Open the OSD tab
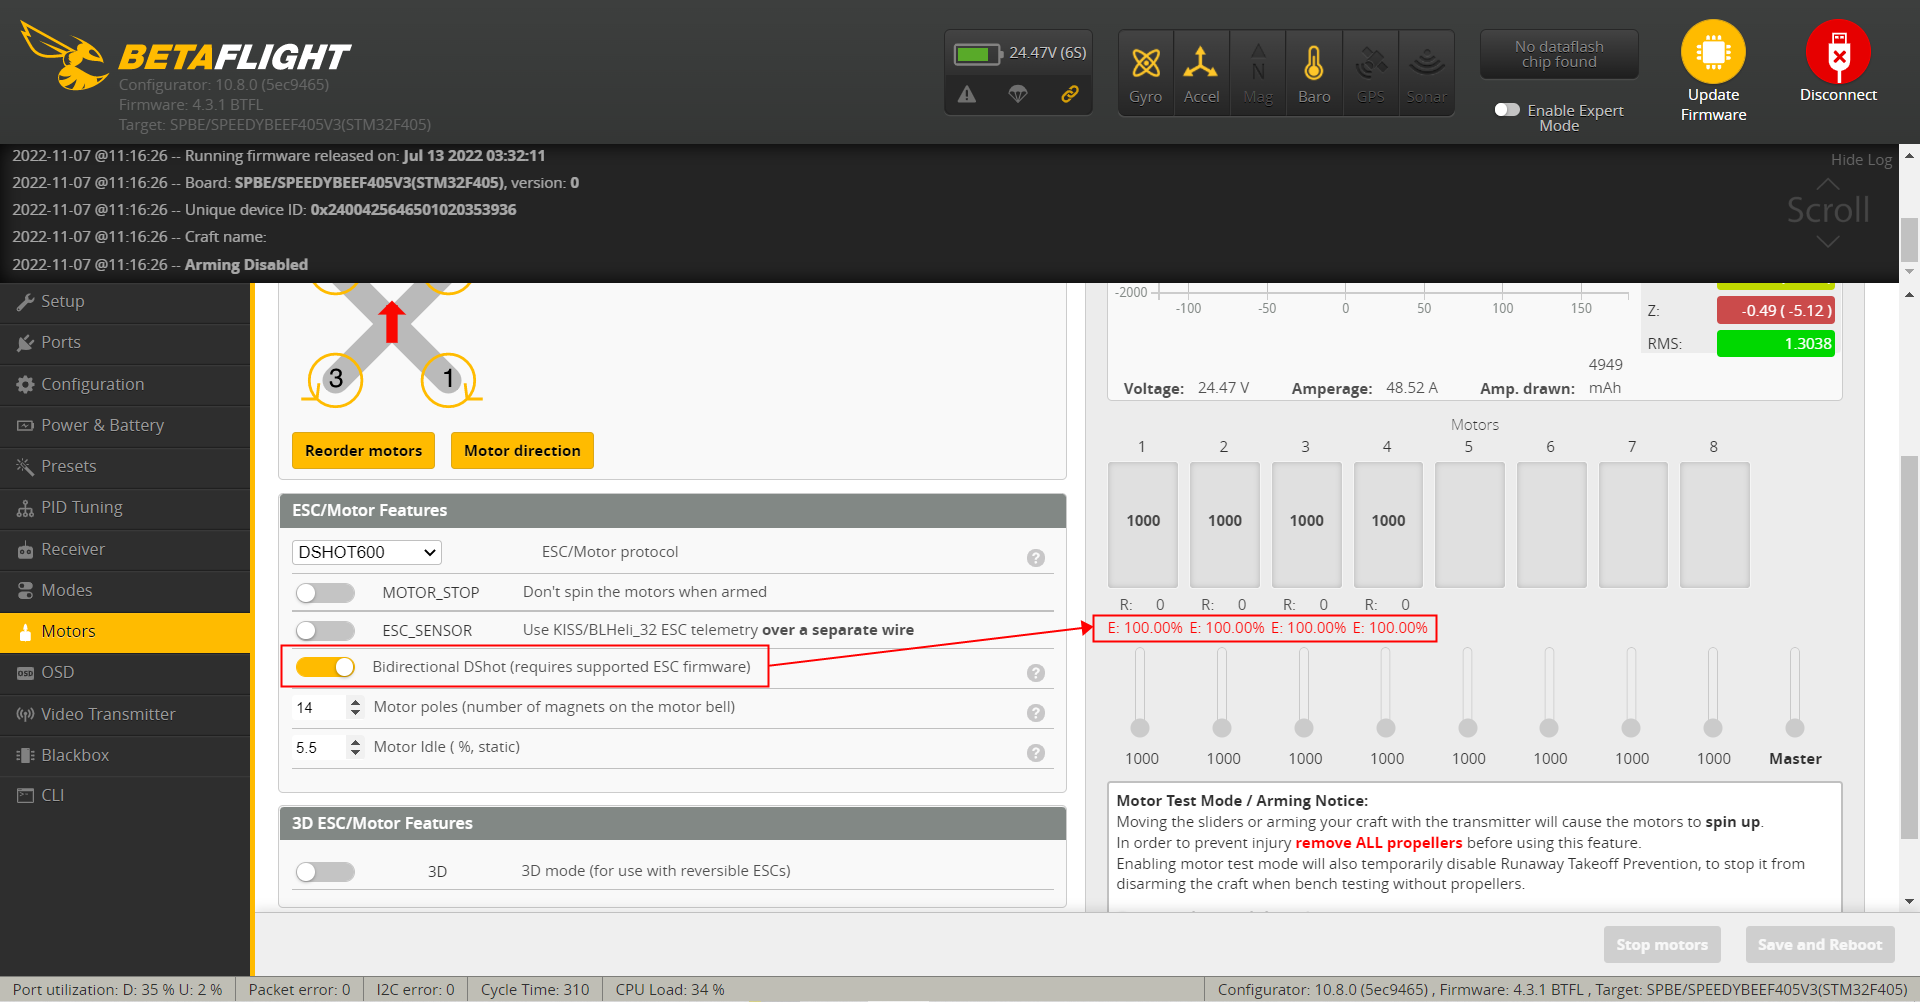The height and width of the screenshot is (1002, 1920). point(125,673)
